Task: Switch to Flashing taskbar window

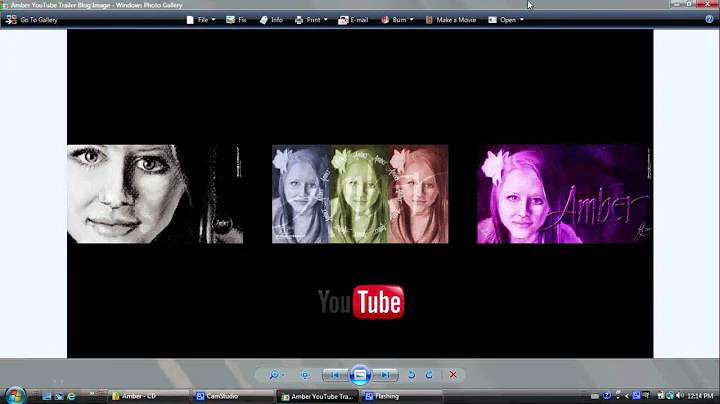Action: click(402, 396)
